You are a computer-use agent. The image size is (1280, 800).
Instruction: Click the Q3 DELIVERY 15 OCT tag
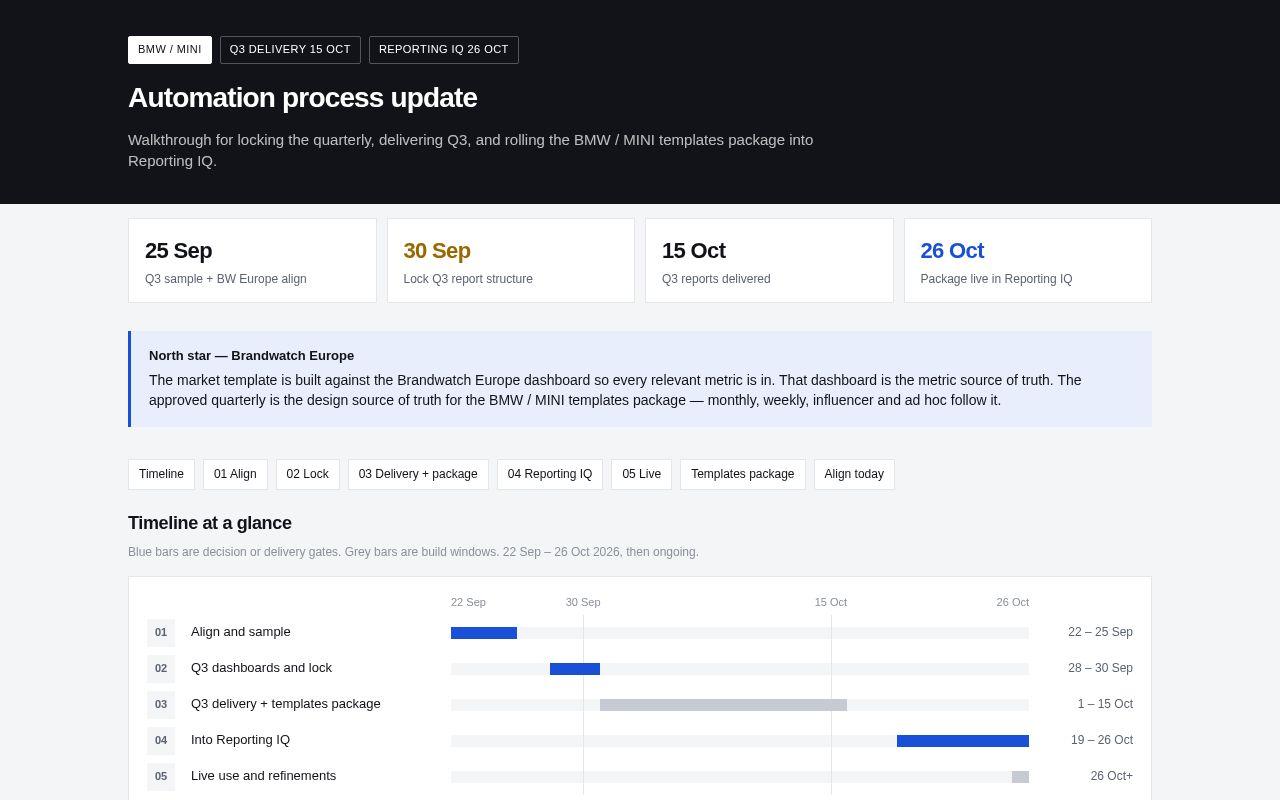click(x=290, y=50)
